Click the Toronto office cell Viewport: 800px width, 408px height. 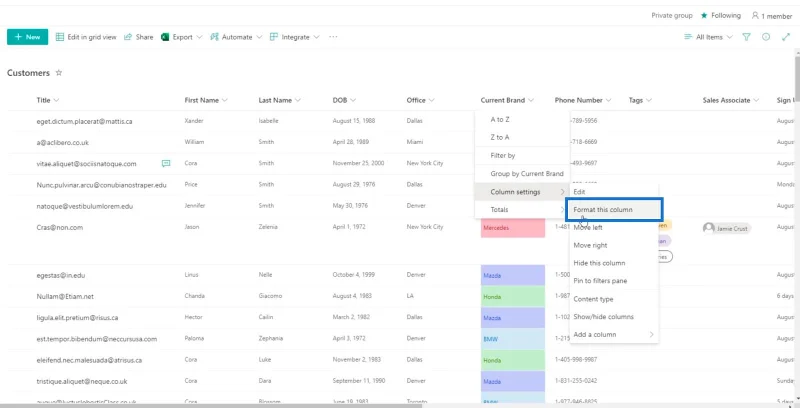417,402
